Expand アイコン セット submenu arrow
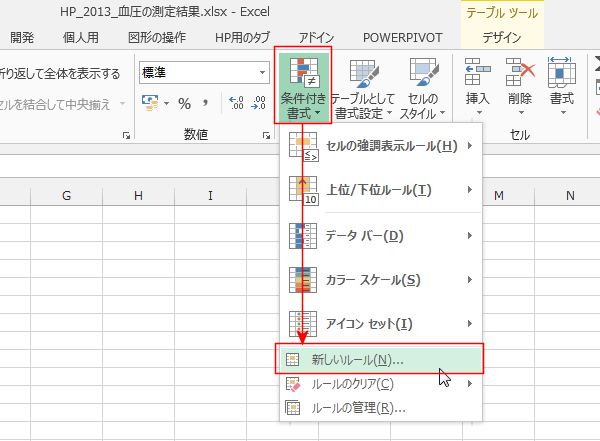 click(x=470, y=323)
